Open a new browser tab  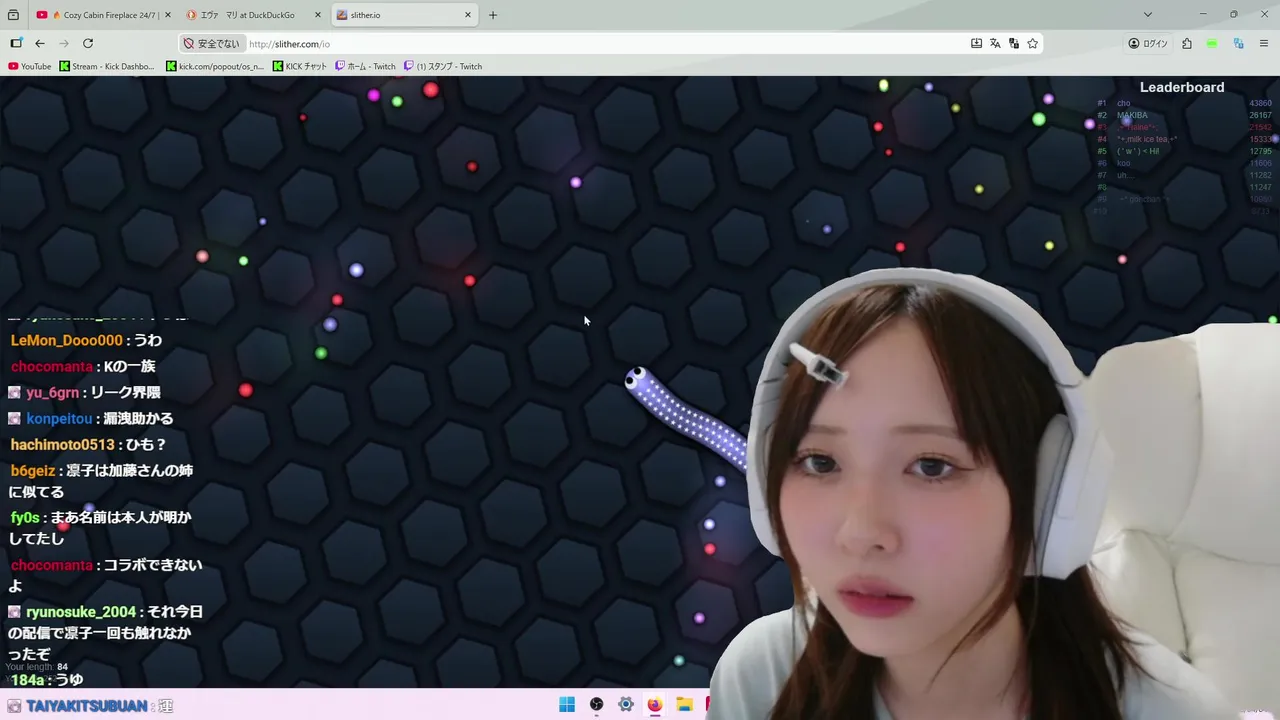coord(493,15)
